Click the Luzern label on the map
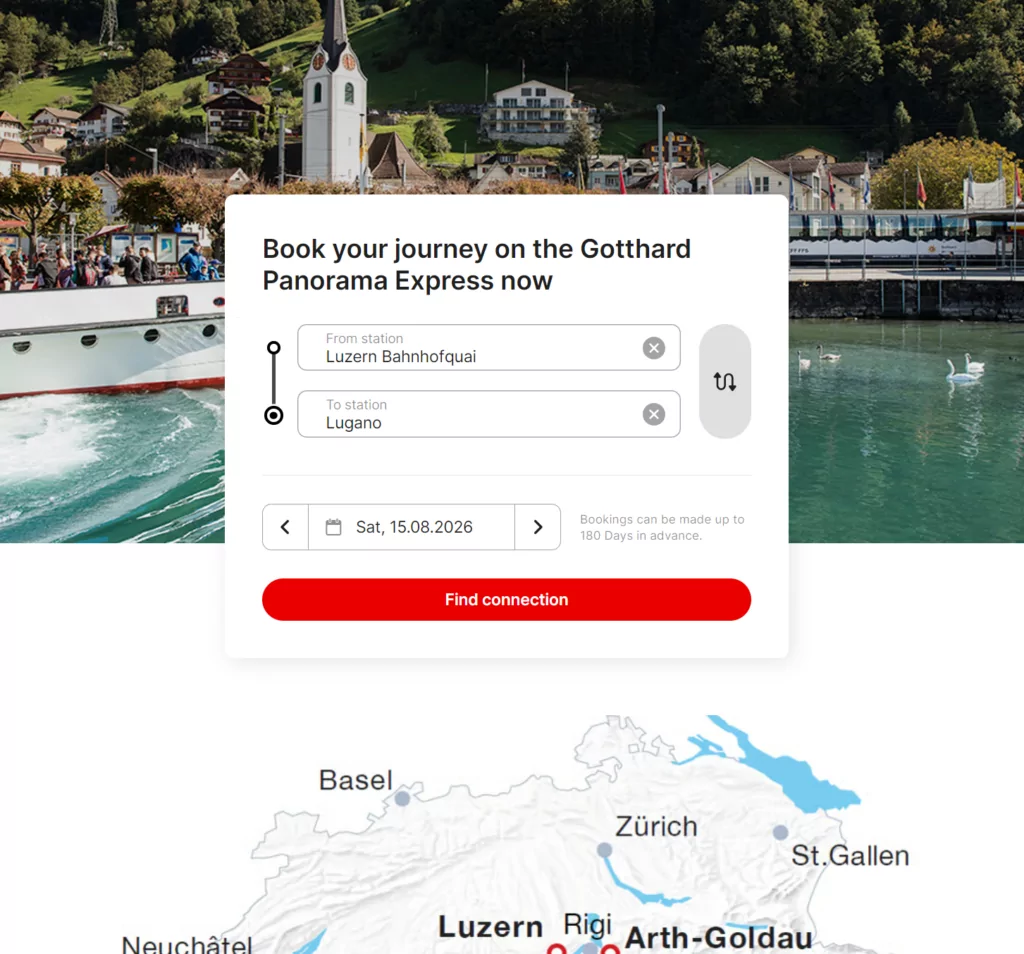 click(490, 927)
